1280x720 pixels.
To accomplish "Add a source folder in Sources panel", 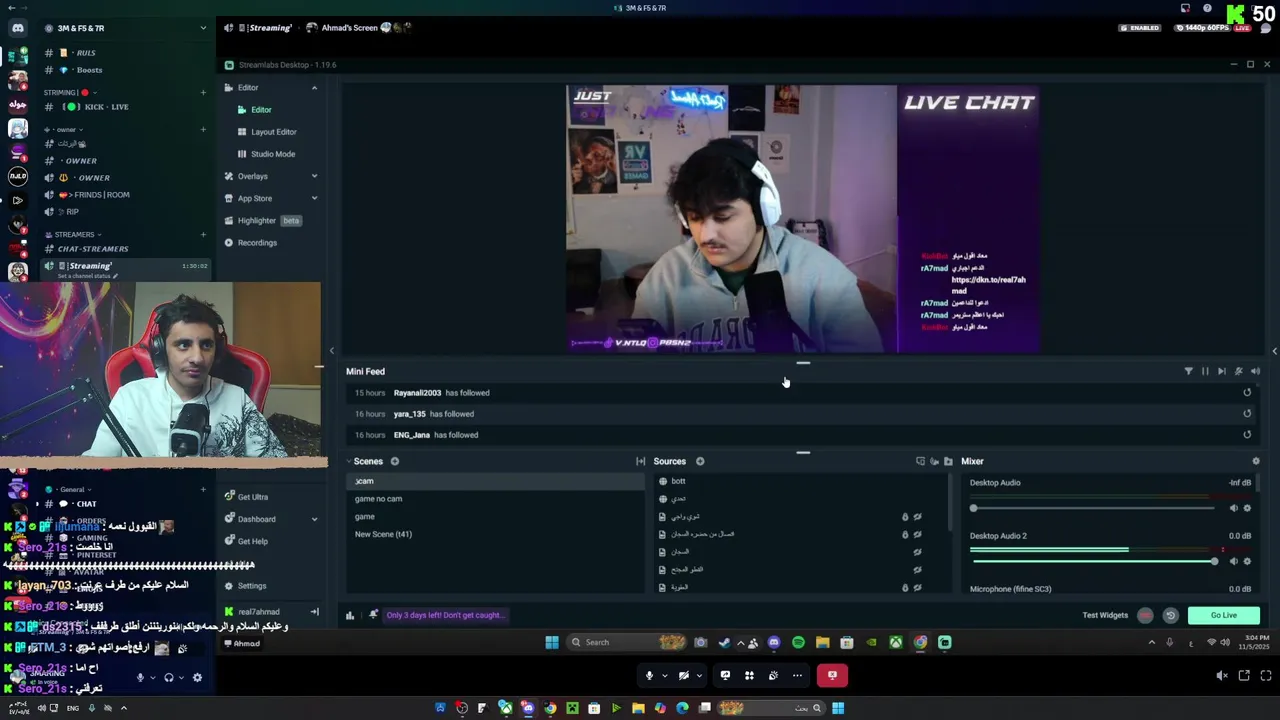I will point(948,461).
